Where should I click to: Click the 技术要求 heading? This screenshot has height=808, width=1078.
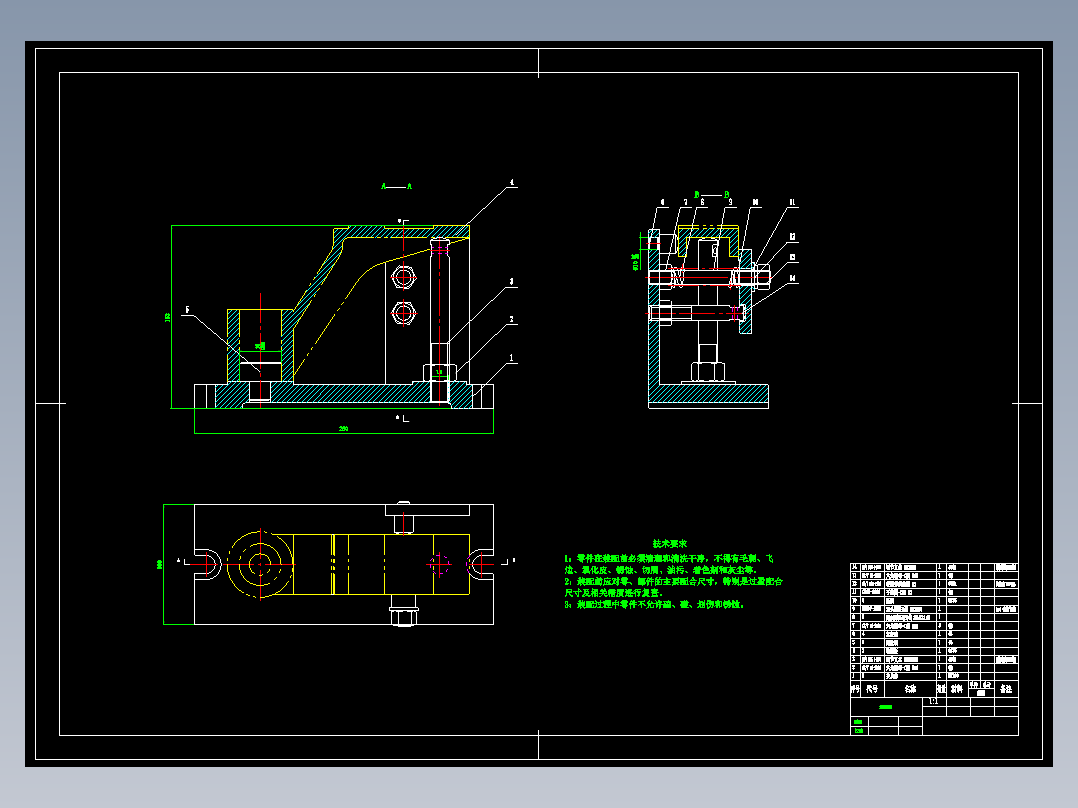click(670, 544)
